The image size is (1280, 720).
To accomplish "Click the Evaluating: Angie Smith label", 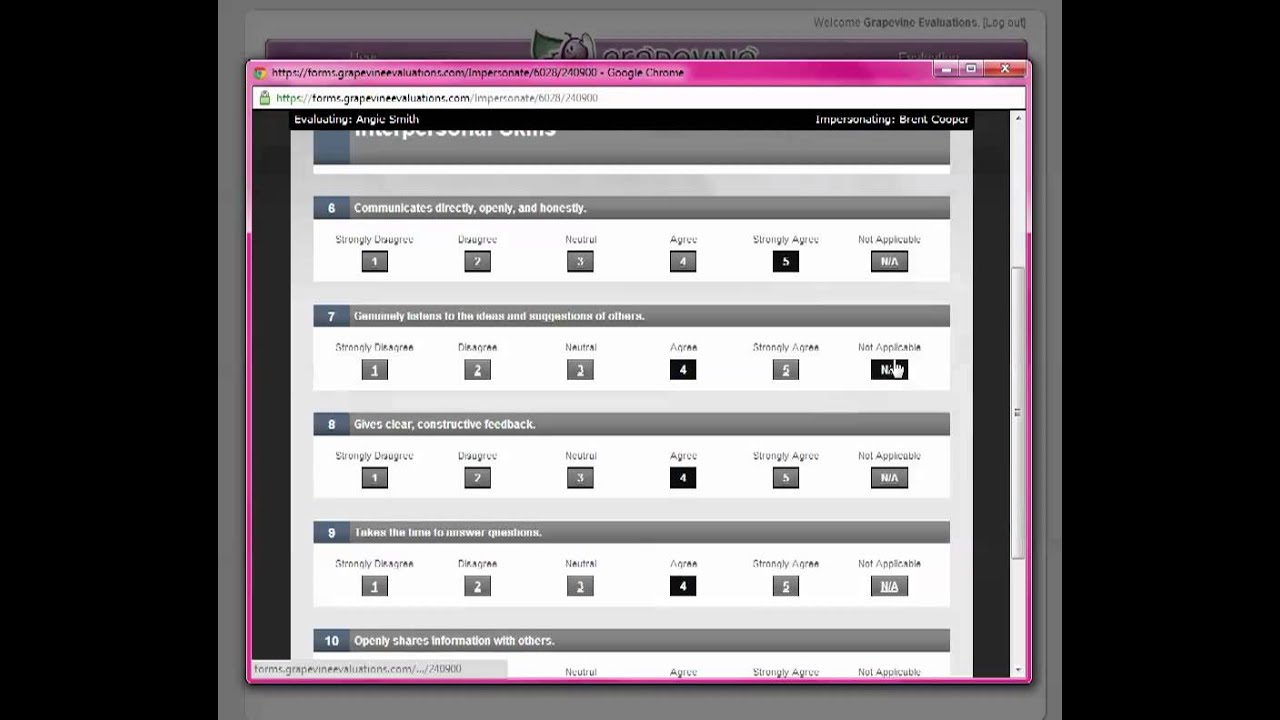I will tap(356, 119).
